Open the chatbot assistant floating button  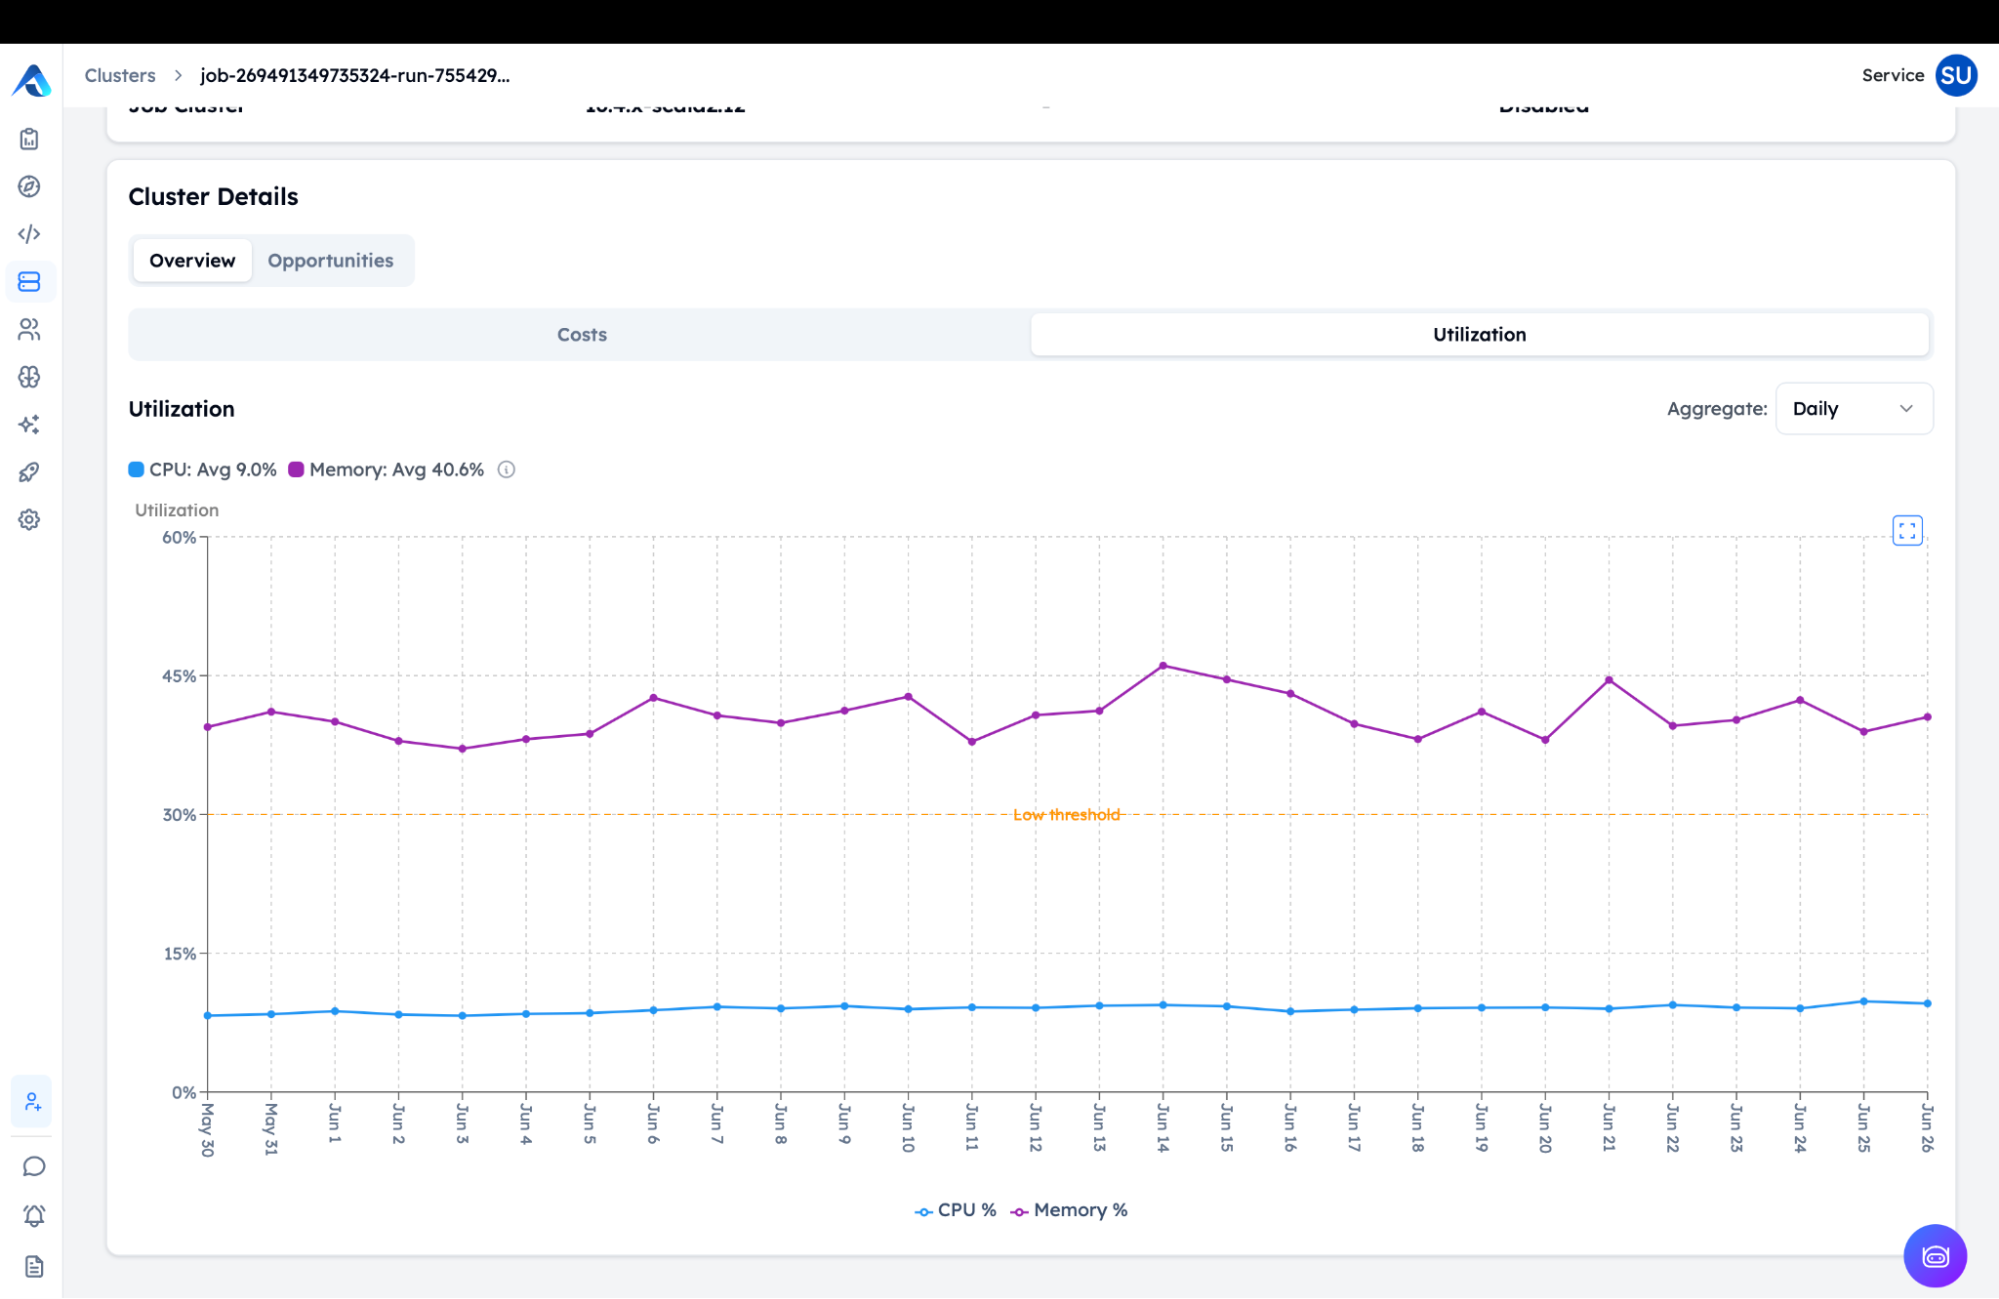coord(1935,1256)
